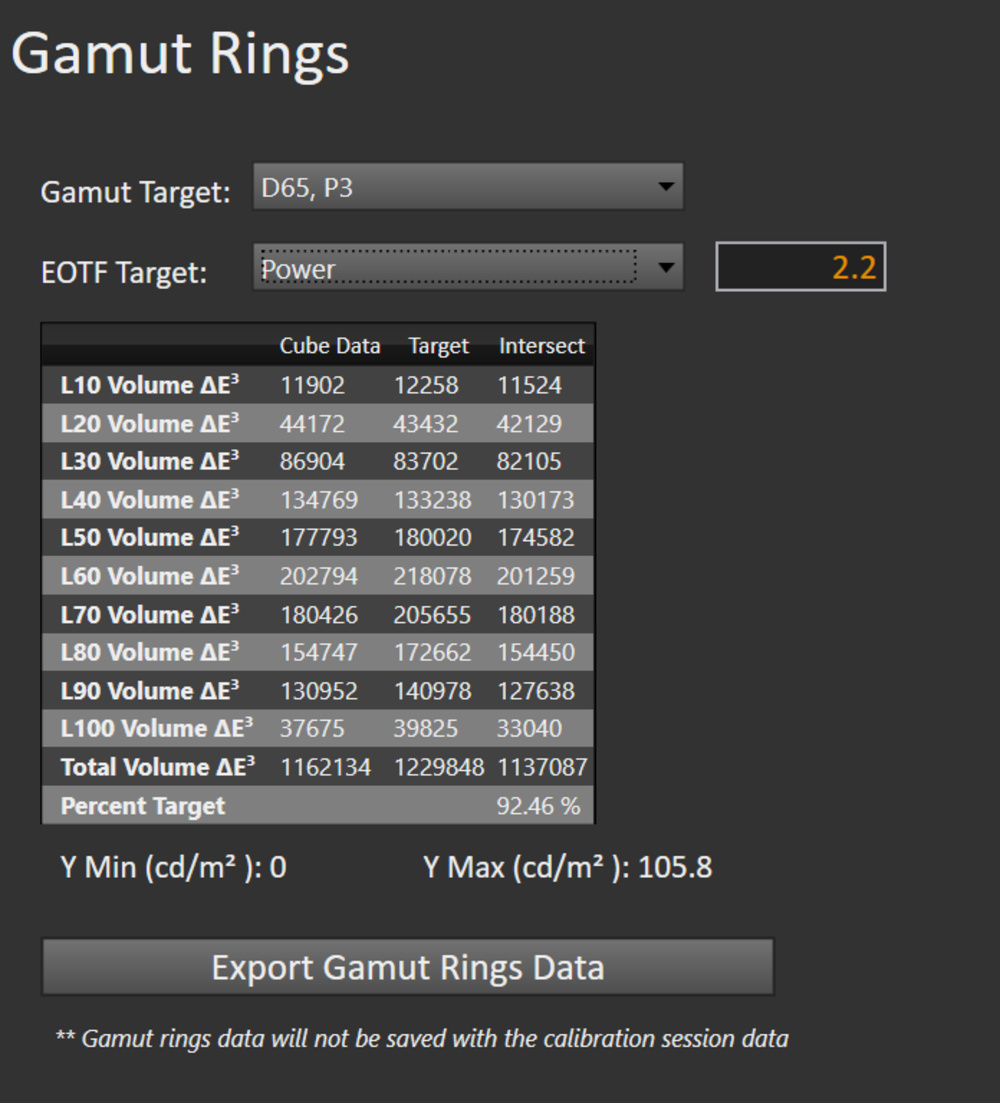Click the Intersect column header
This screenshot has width=1000, height=1103.
541,346
